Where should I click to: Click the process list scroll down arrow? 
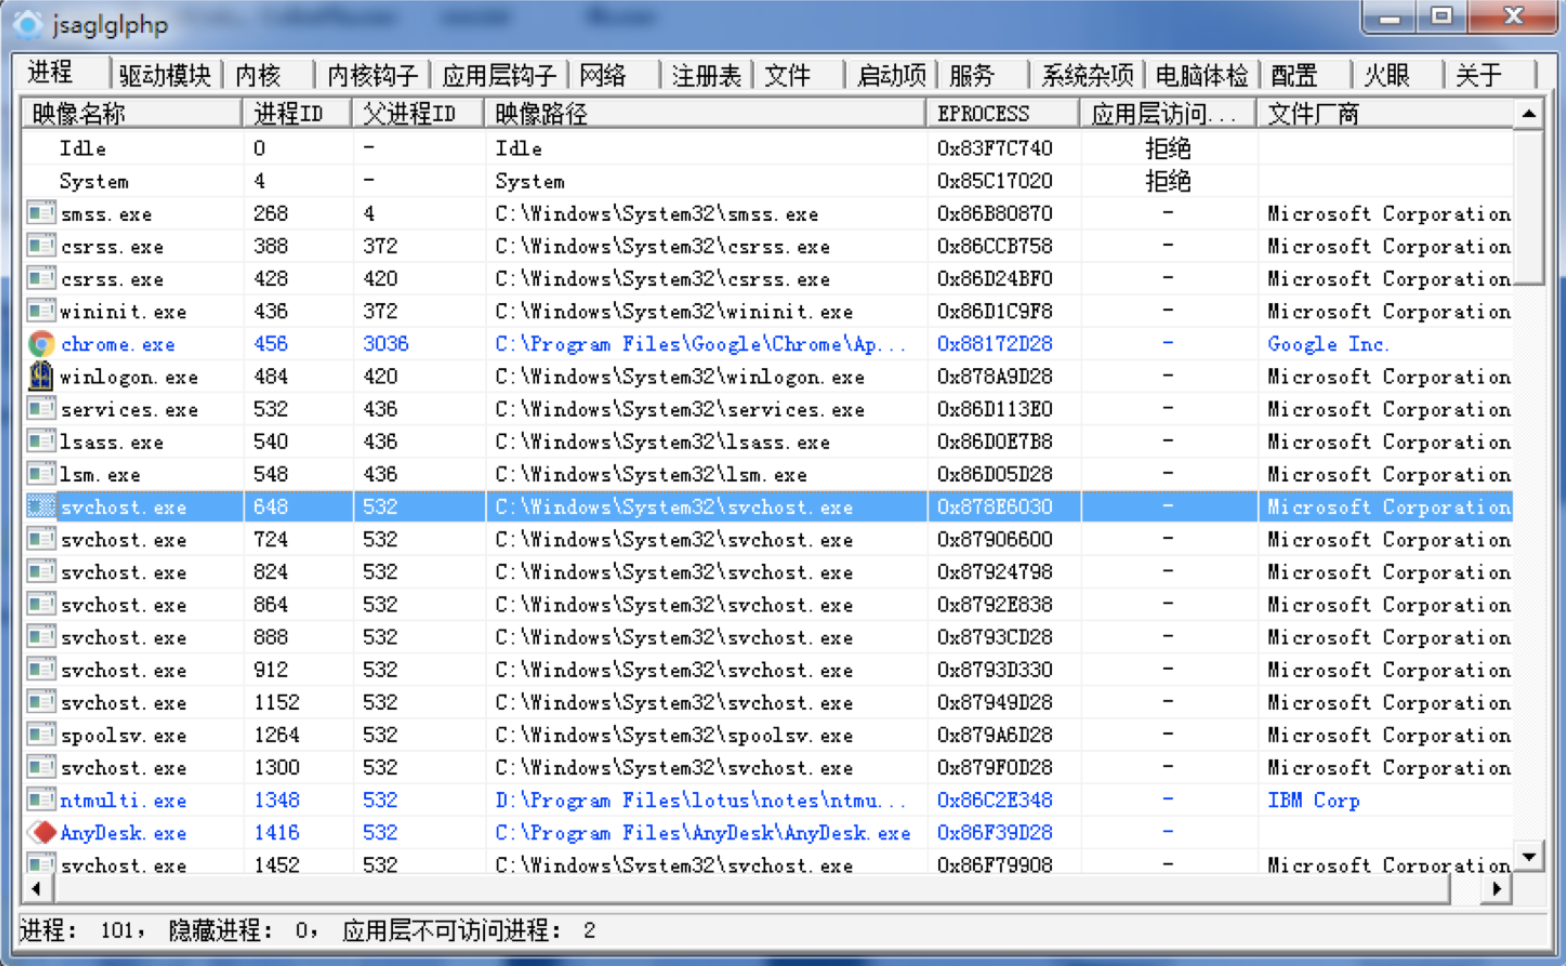tap(1529, 857)
